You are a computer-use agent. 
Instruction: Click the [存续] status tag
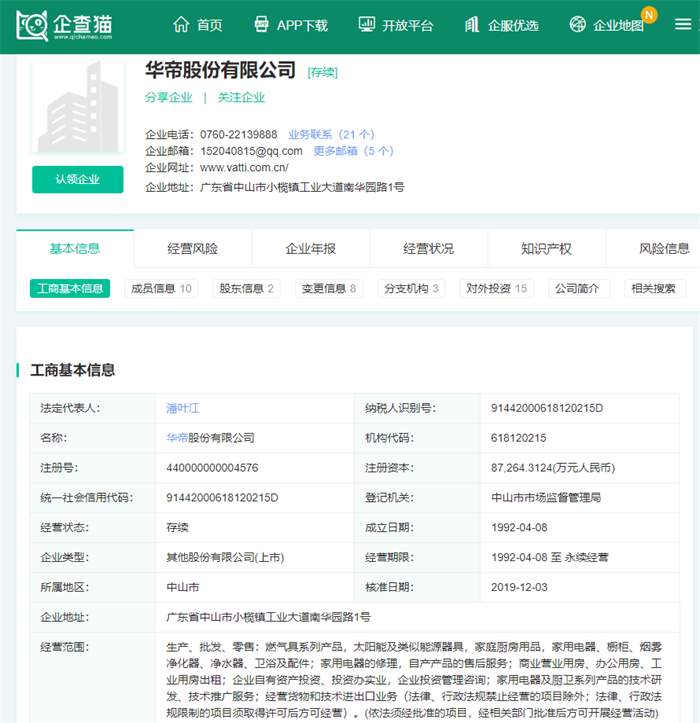323,72
